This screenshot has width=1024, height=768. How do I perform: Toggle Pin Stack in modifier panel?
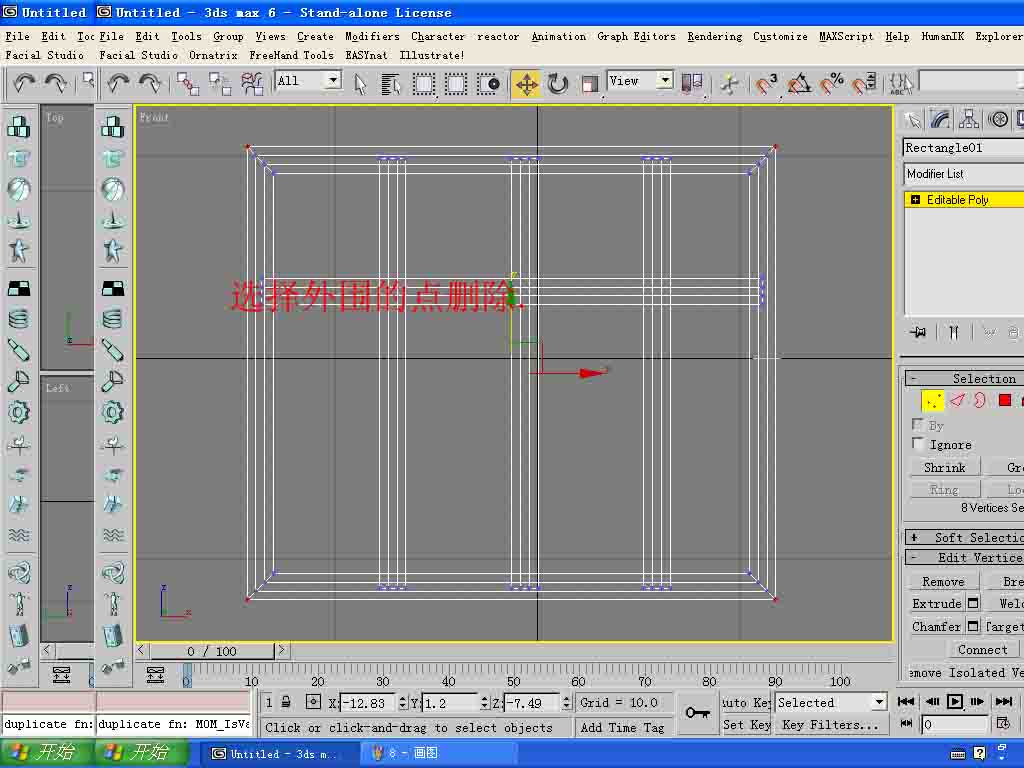918,332
